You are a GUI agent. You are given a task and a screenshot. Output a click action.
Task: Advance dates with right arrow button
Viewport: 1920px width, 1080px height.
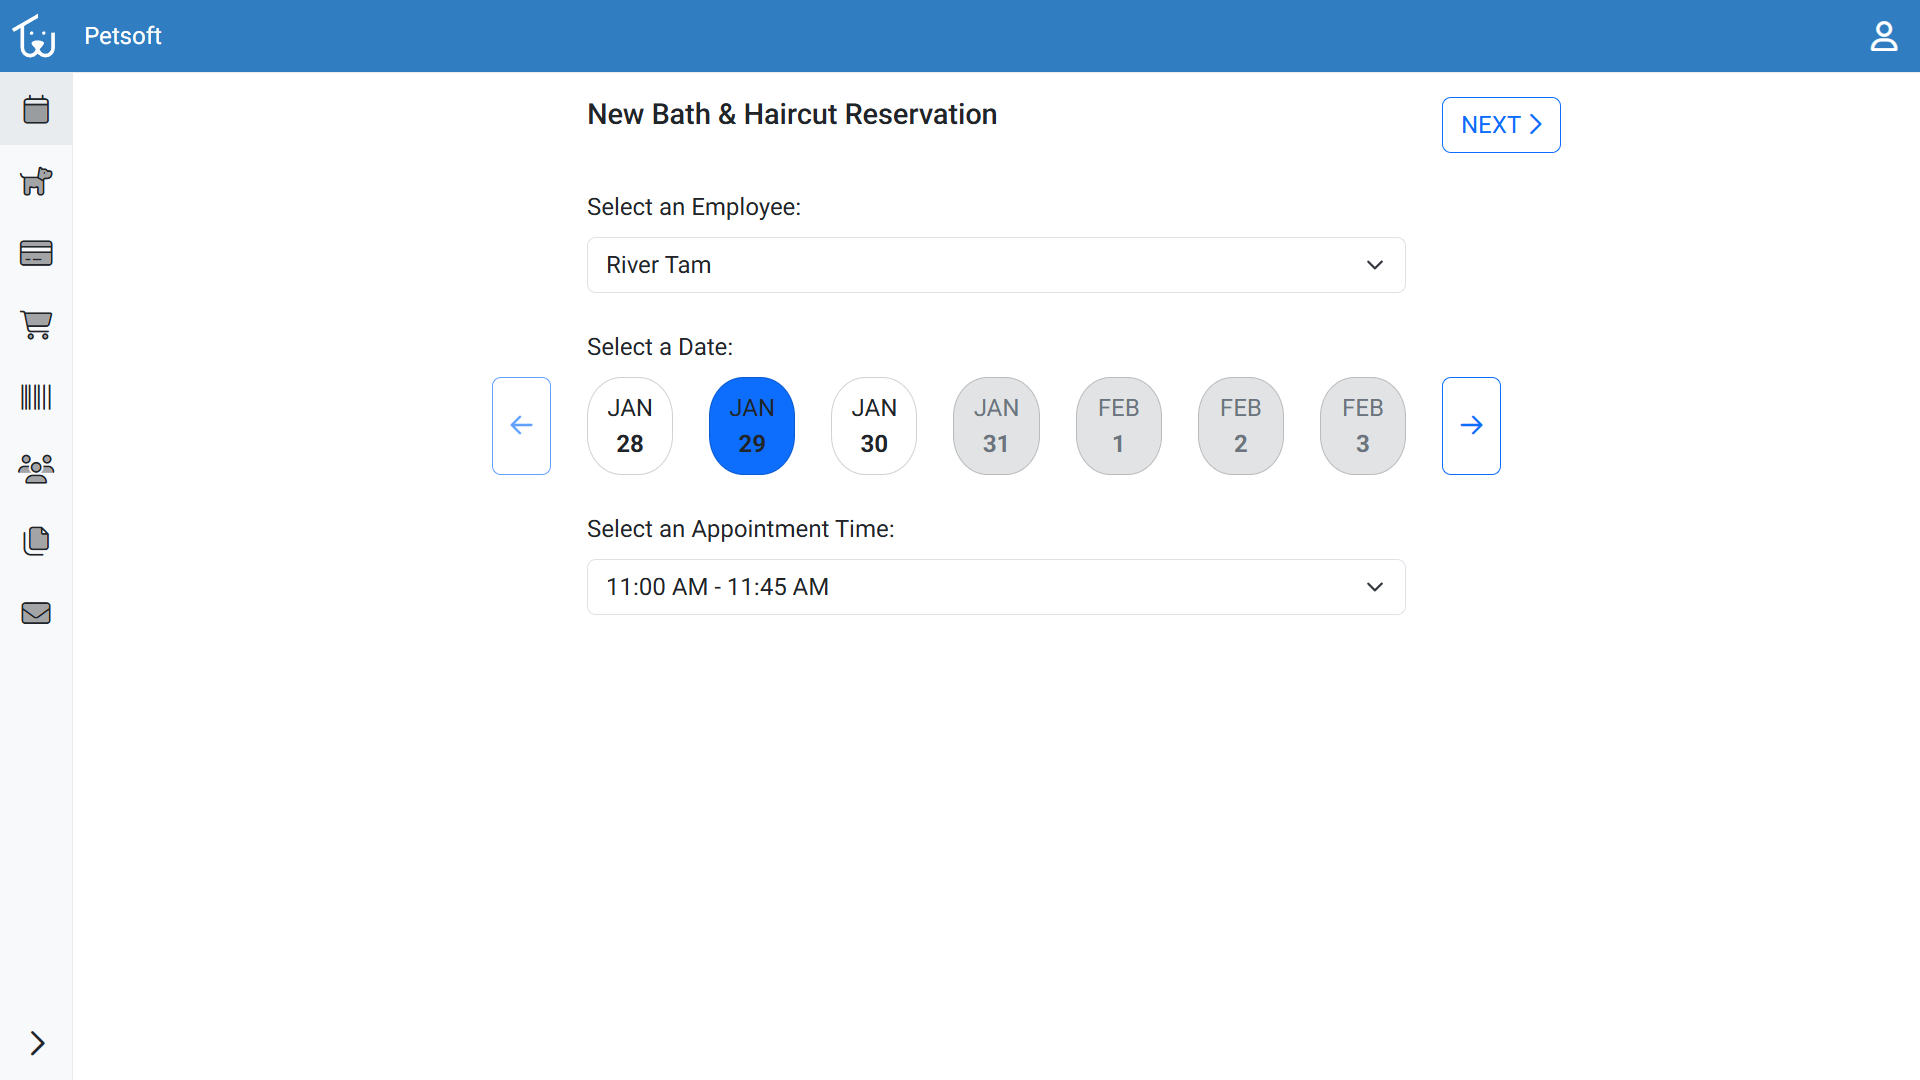pos(1471,426)
